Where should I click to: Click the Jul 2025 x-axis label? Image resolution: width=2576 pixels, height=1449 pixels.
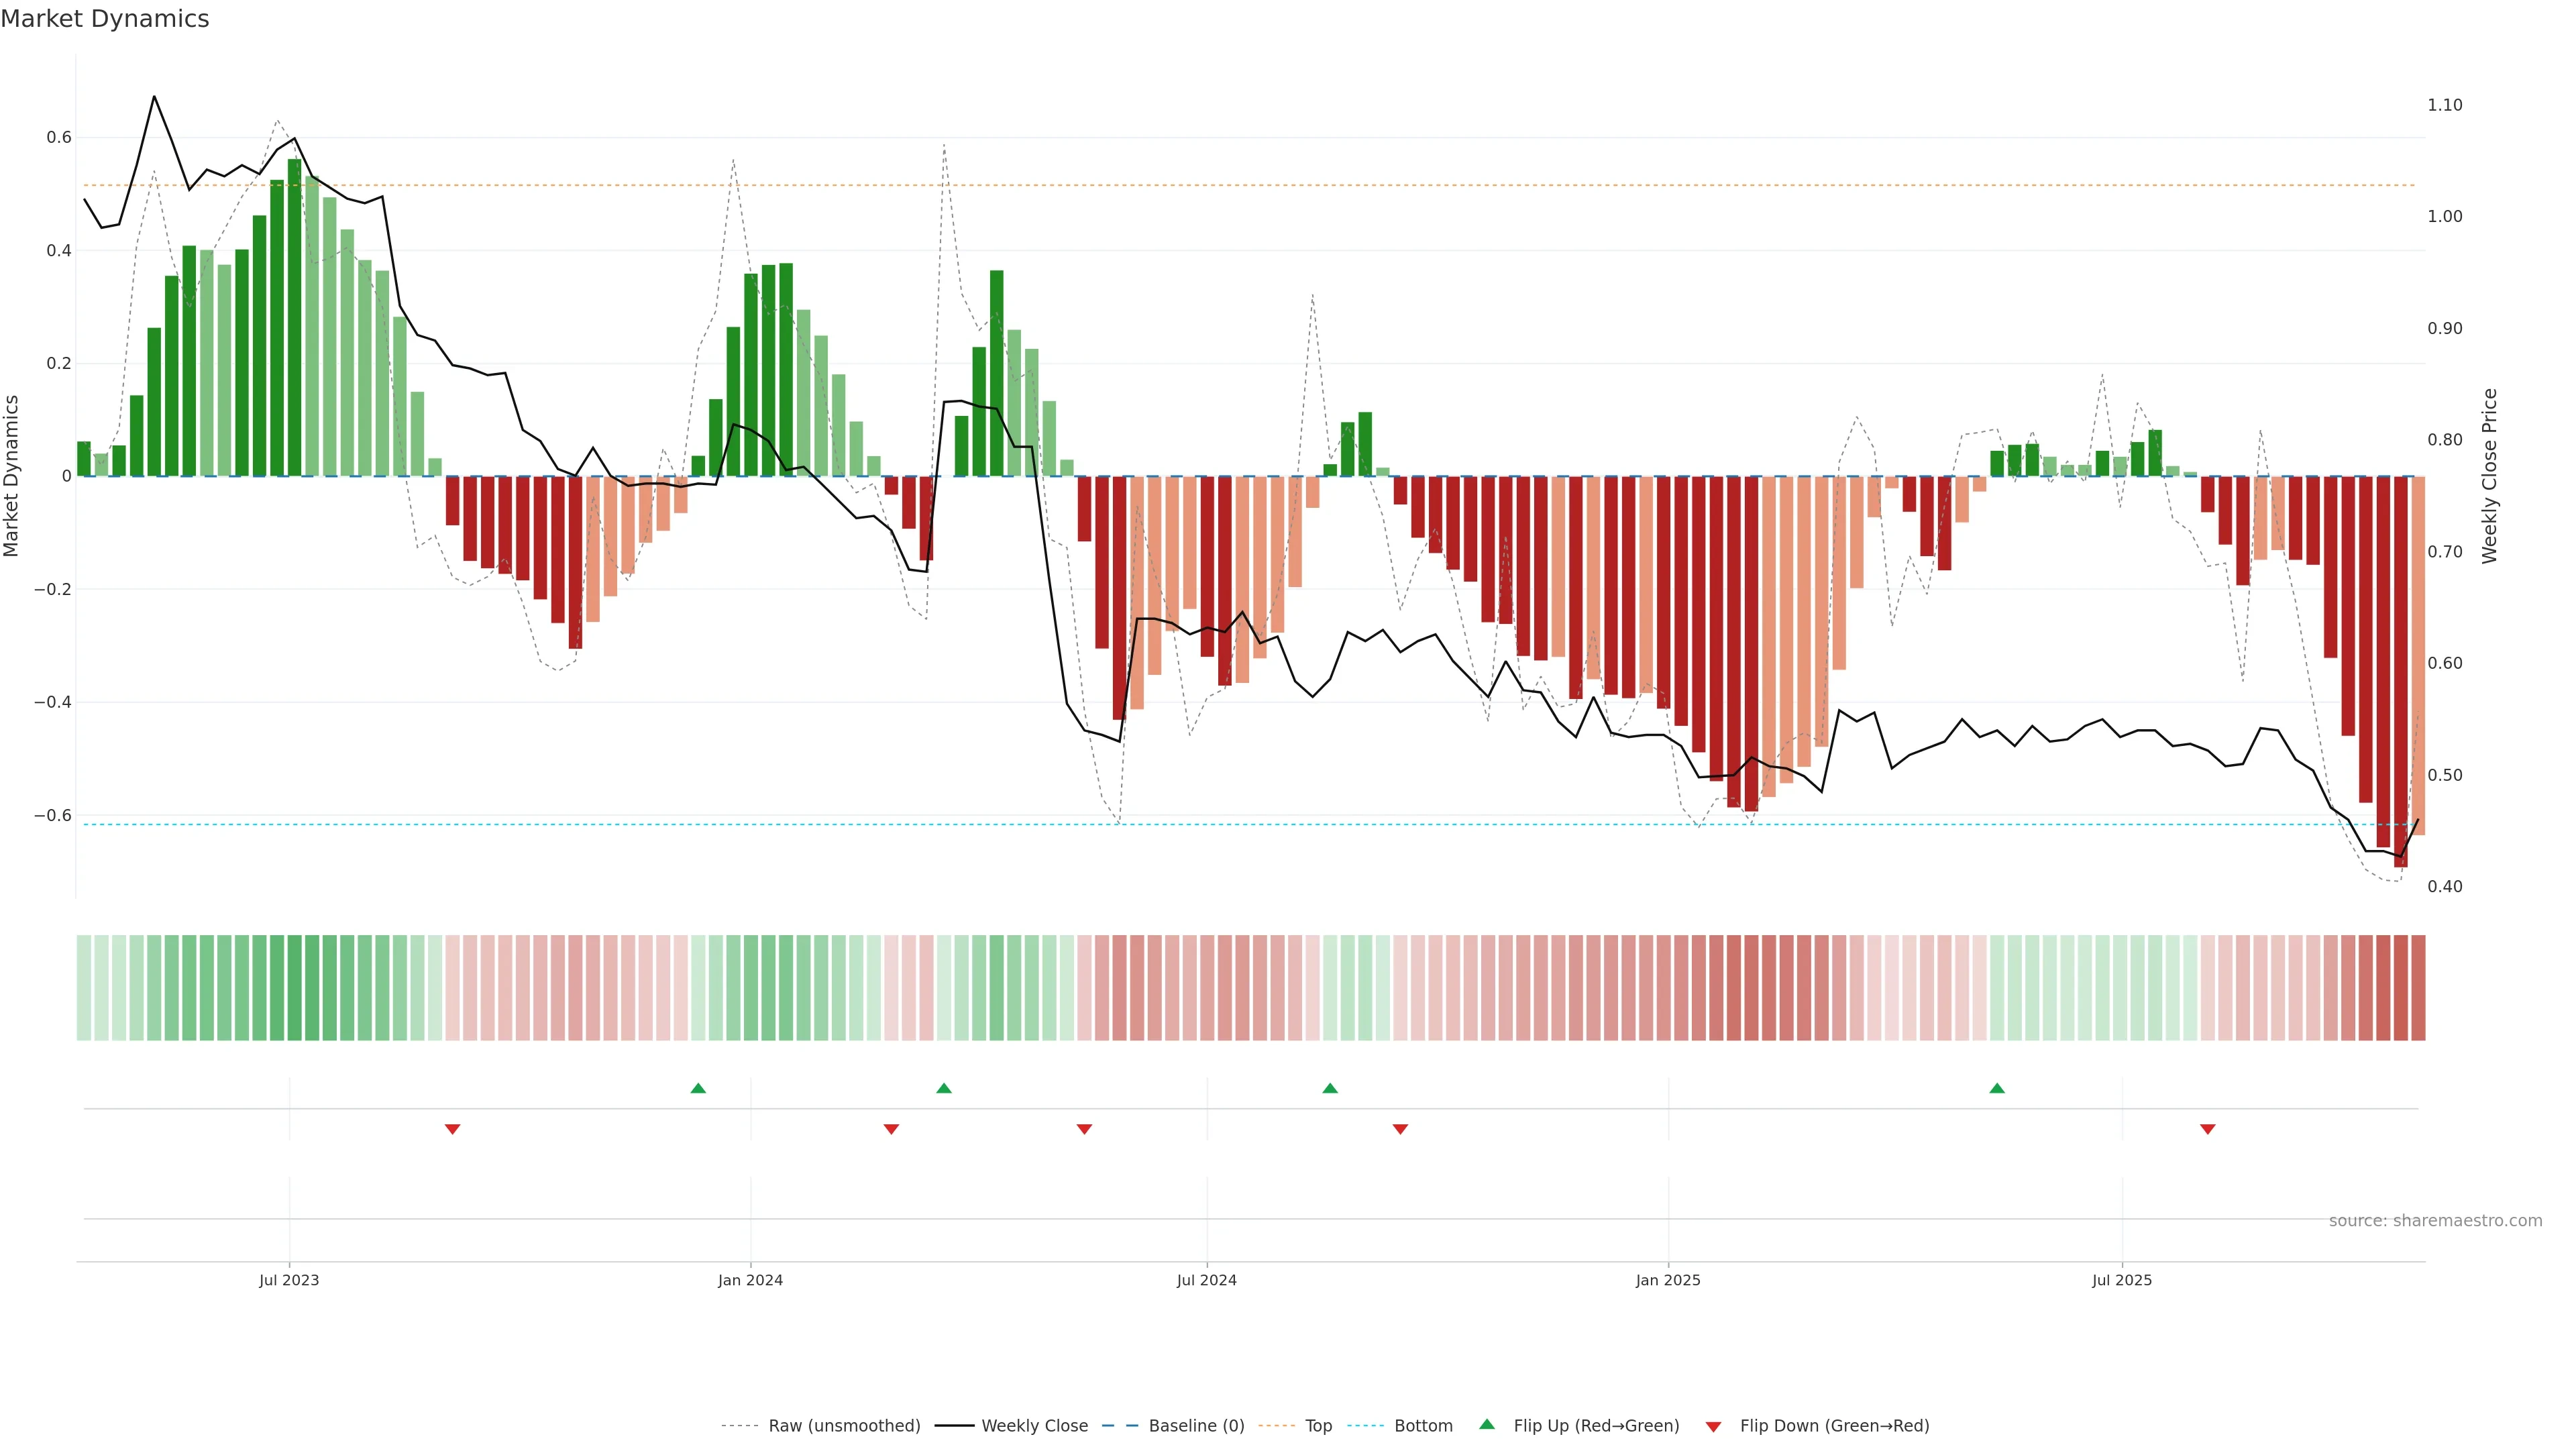point(2121,1280)
